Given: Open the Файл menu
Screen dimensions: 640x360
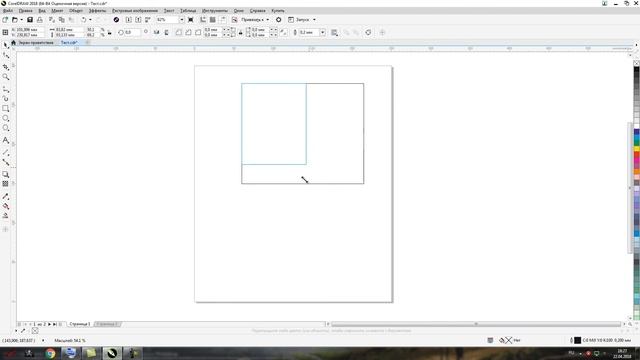Looking at the screenshot, I should [8, 11].
